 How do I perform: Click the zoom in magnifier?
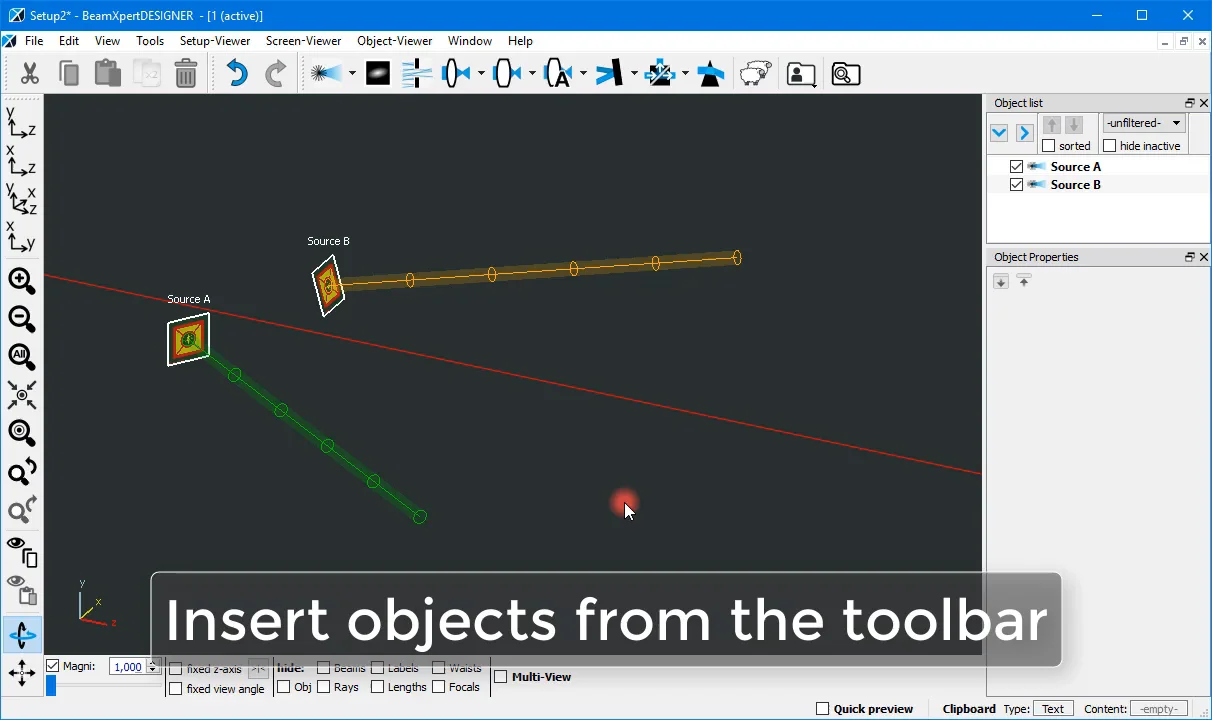[x=22, y=281]
